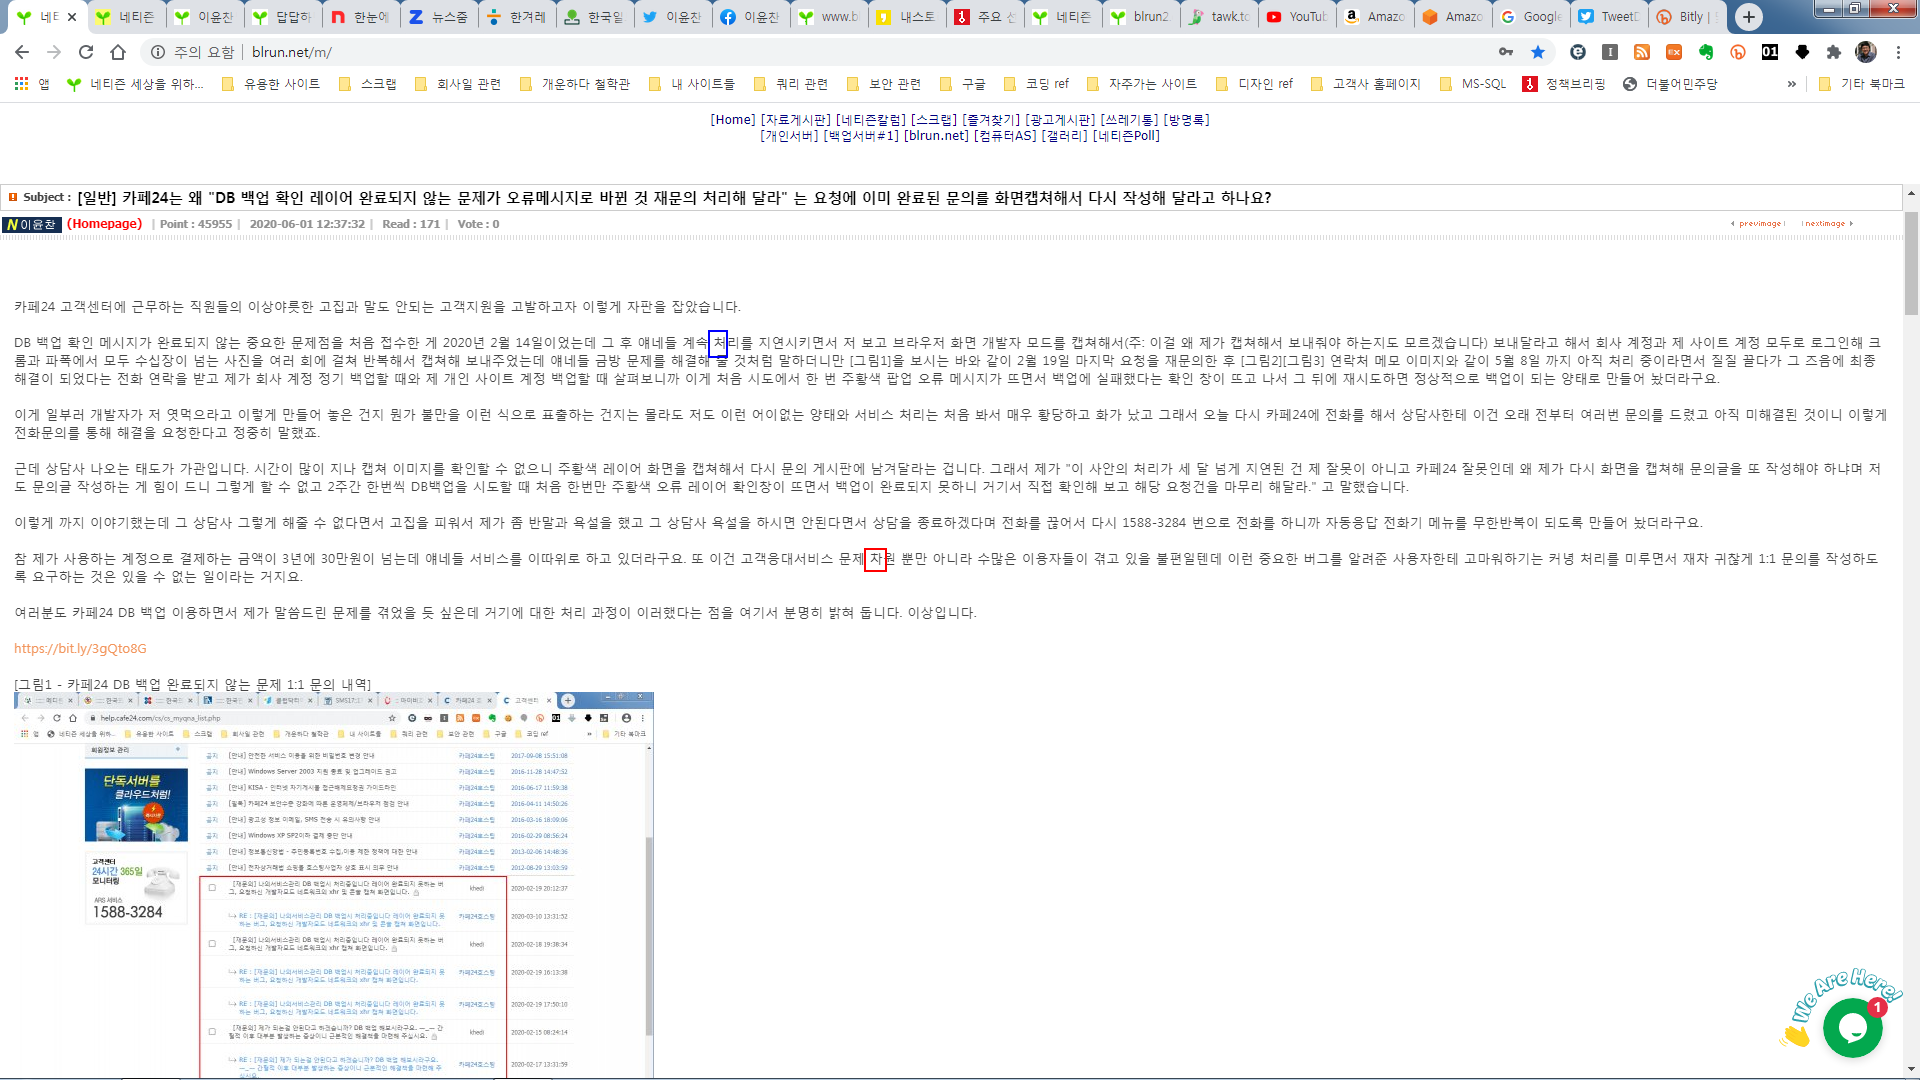Switch to the 뉴스줌 tab
The width and height of the screenshot is (1920, 1080).
pos(437,17)
